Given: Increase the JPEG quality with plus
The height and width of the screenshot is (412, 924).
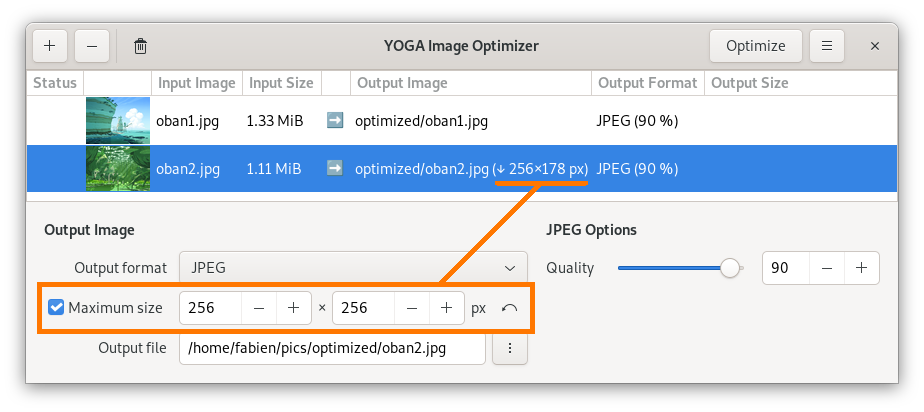Looking at the screenshot, I should [861, 268].
